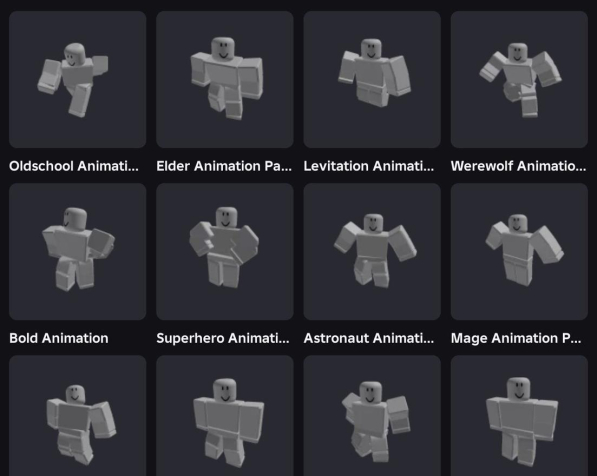The width and height of the screenshot is (597, 476).
Task: Click the Astronaut Animation title text
Action: click(x=369, y=338)
